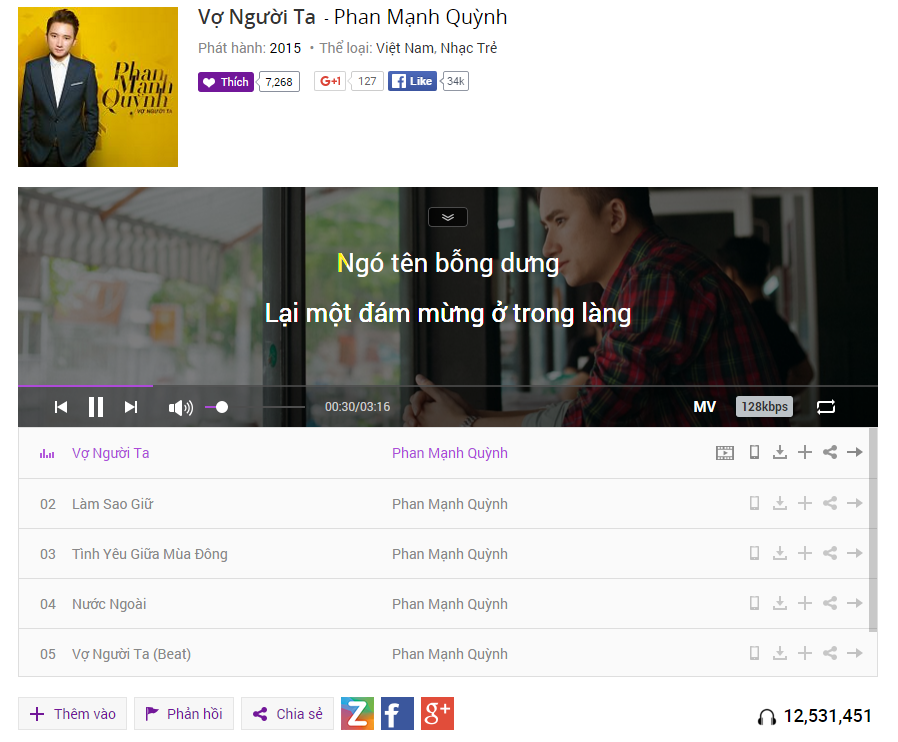Skip to the next track
The image size is (898, 742).
(x=131, y=407)
